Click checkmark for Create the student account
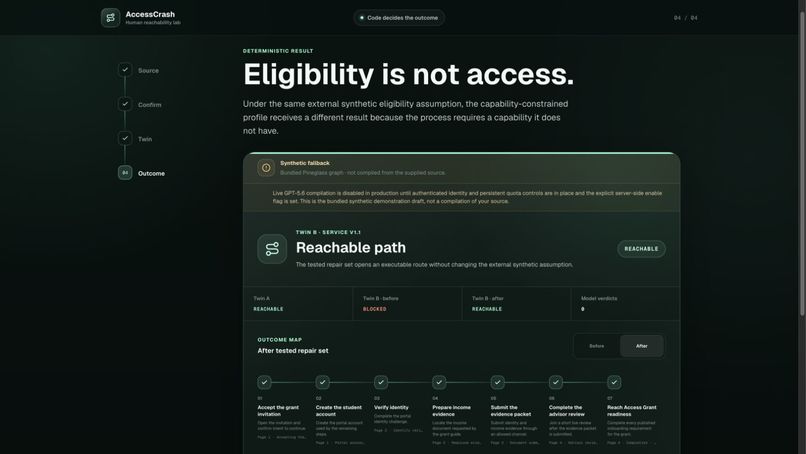Screen dimensions: 806x454 click(322, 383)
